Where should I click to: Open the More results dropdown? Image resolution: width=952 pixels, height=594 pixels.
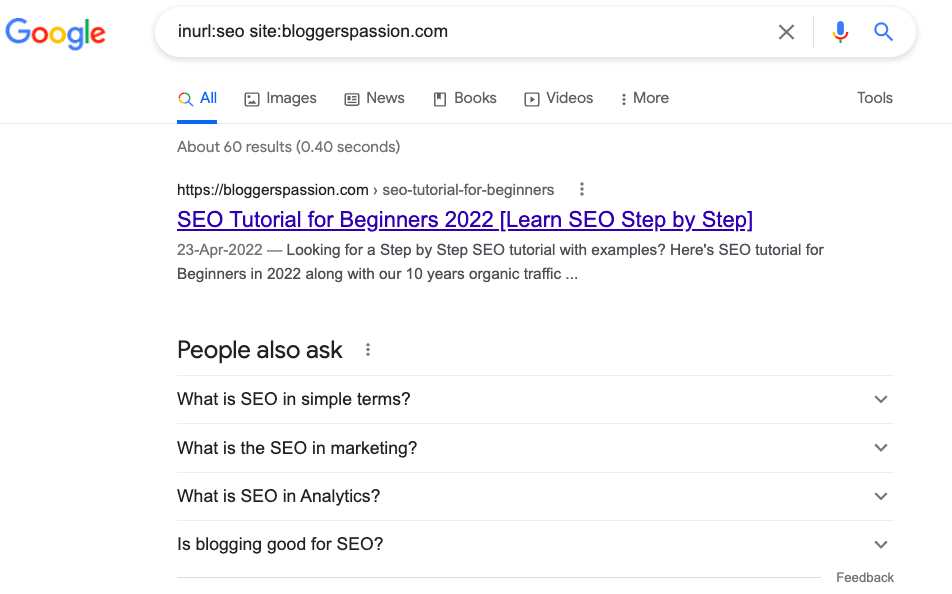coord(644,98)
